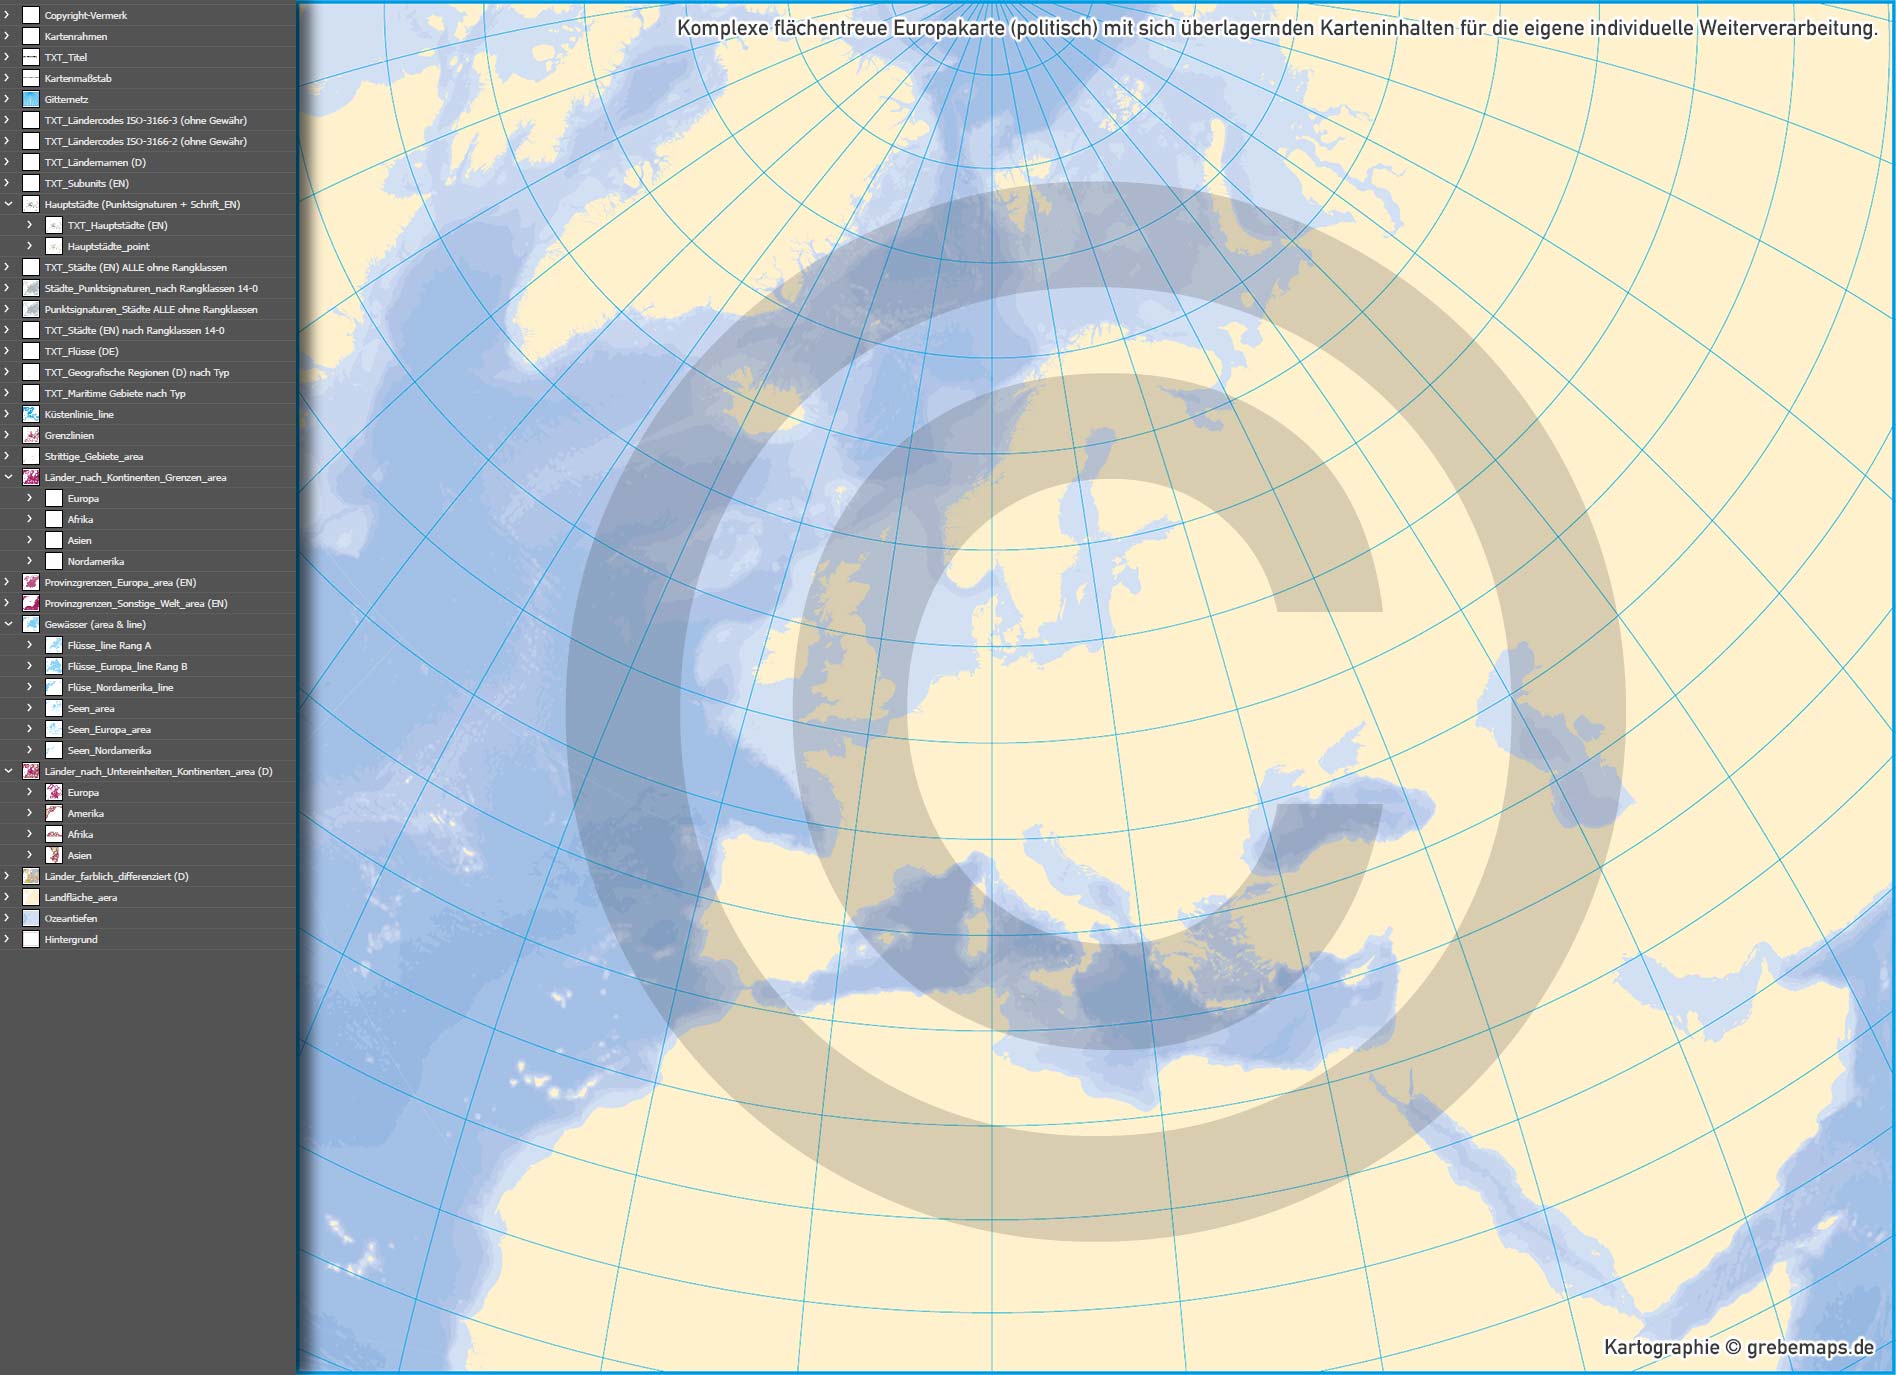Expand the Copyright-Vermerk layer
1896x1375 pixels.
8,15
